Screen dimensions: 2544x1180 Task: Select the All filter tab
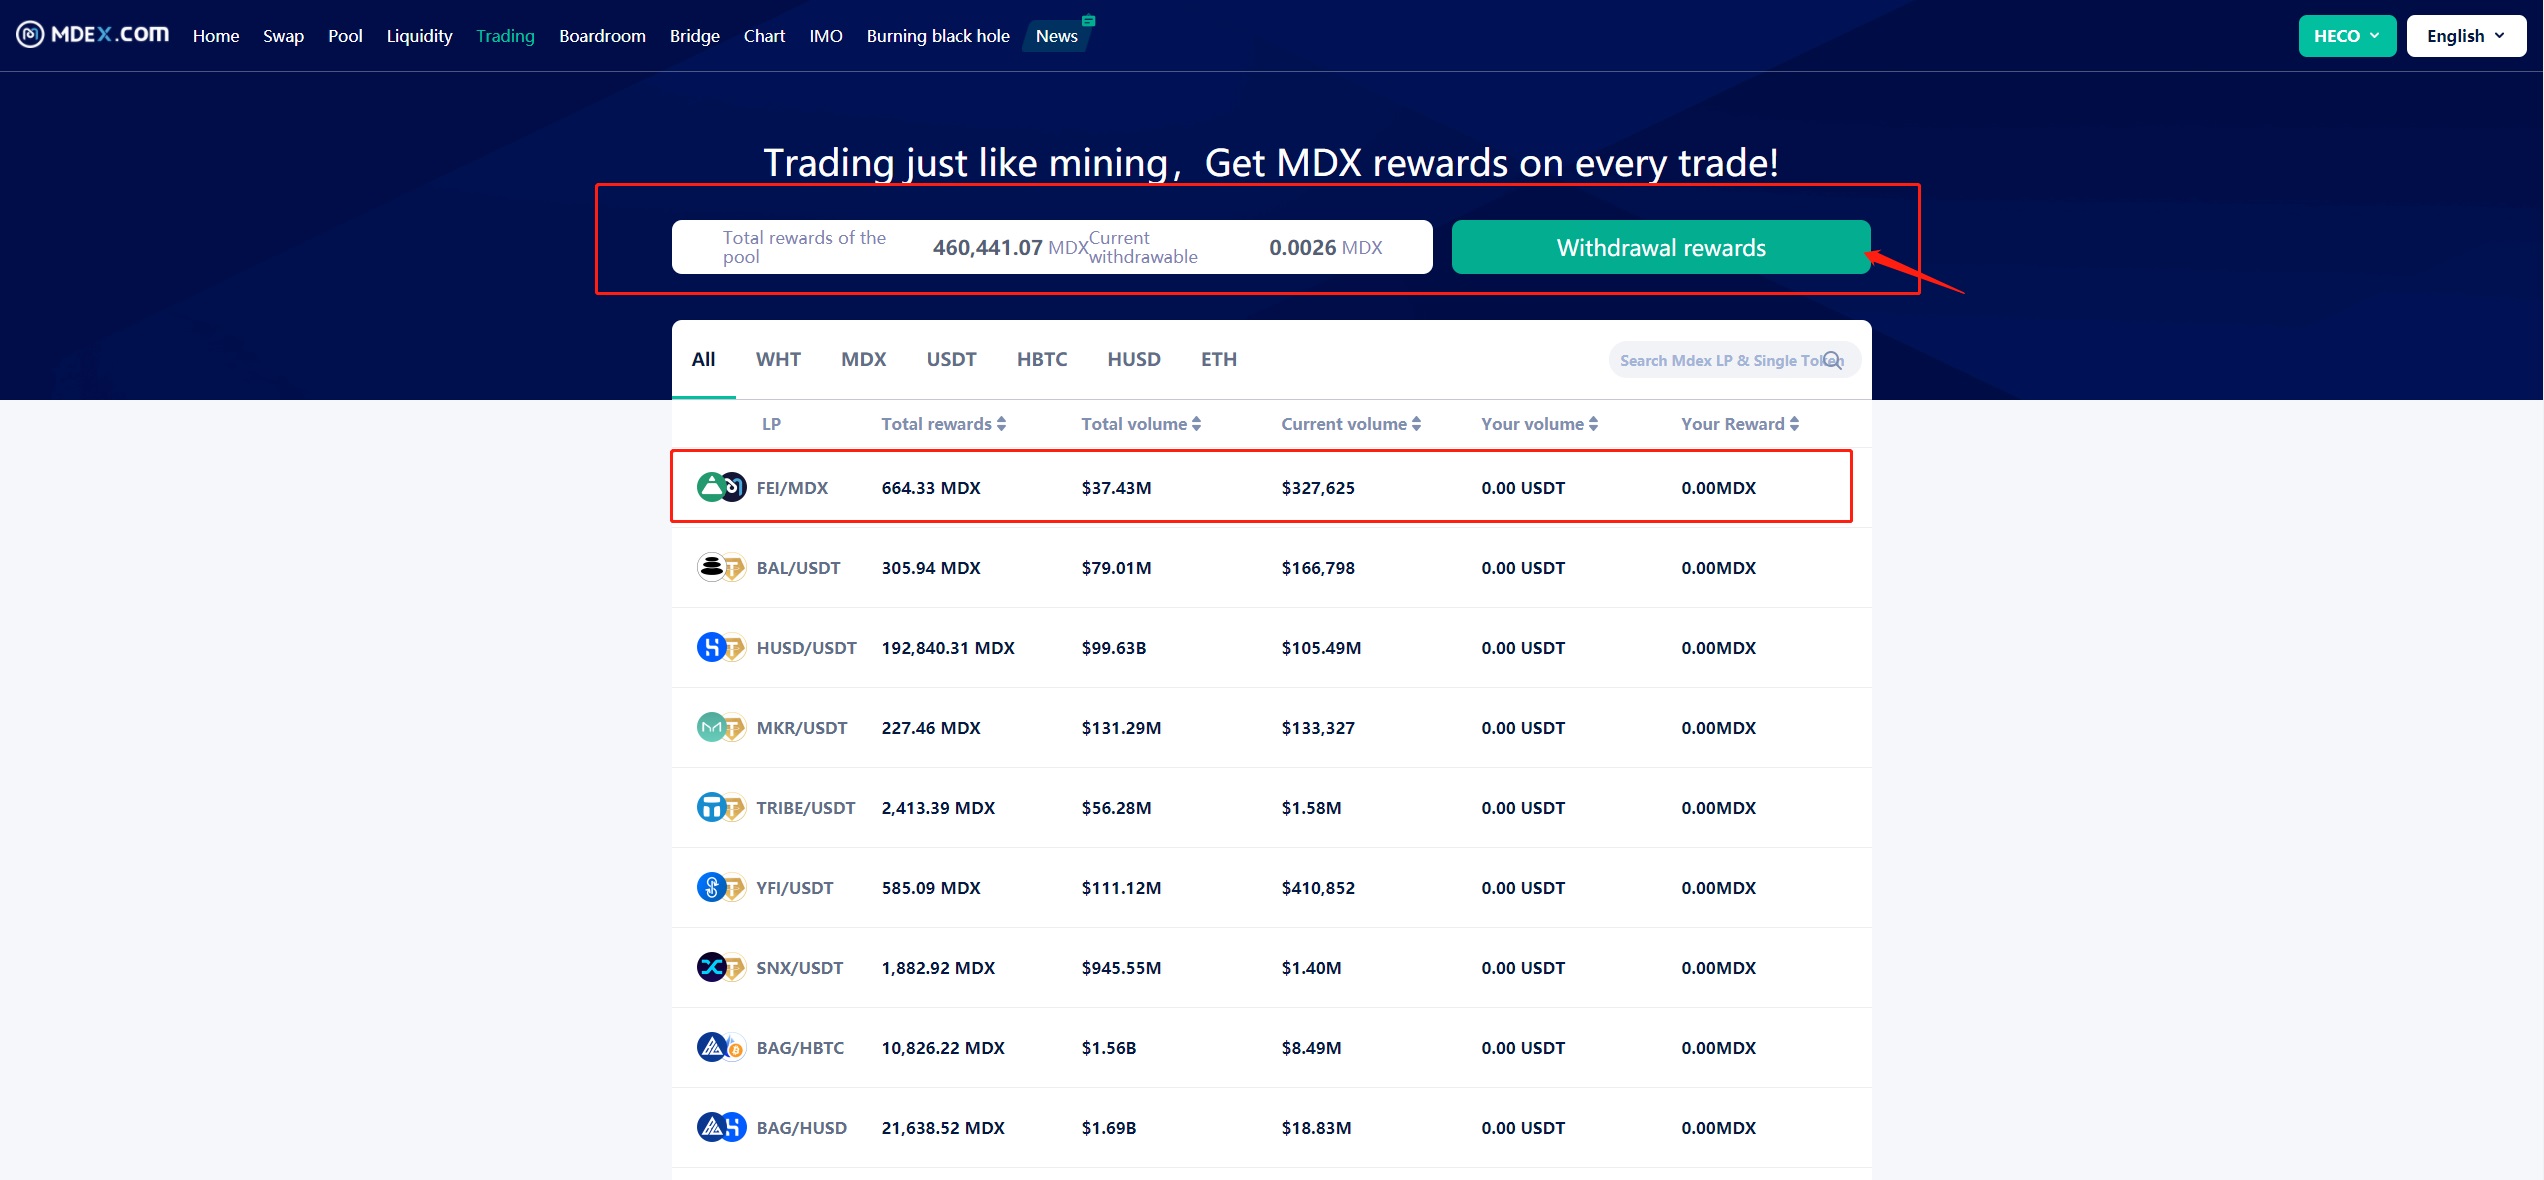point(703,359)
